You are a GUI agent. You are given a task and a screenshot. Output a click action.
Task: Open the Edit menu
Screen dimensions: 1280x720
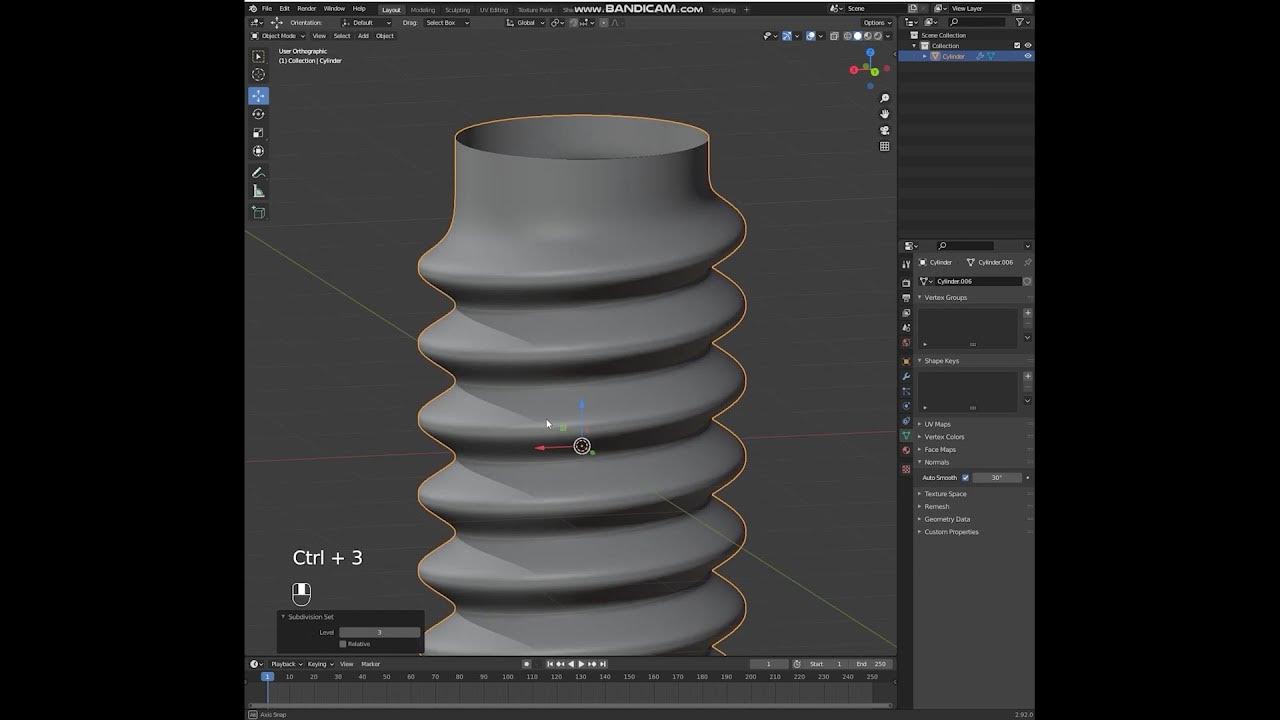point(285,8)
